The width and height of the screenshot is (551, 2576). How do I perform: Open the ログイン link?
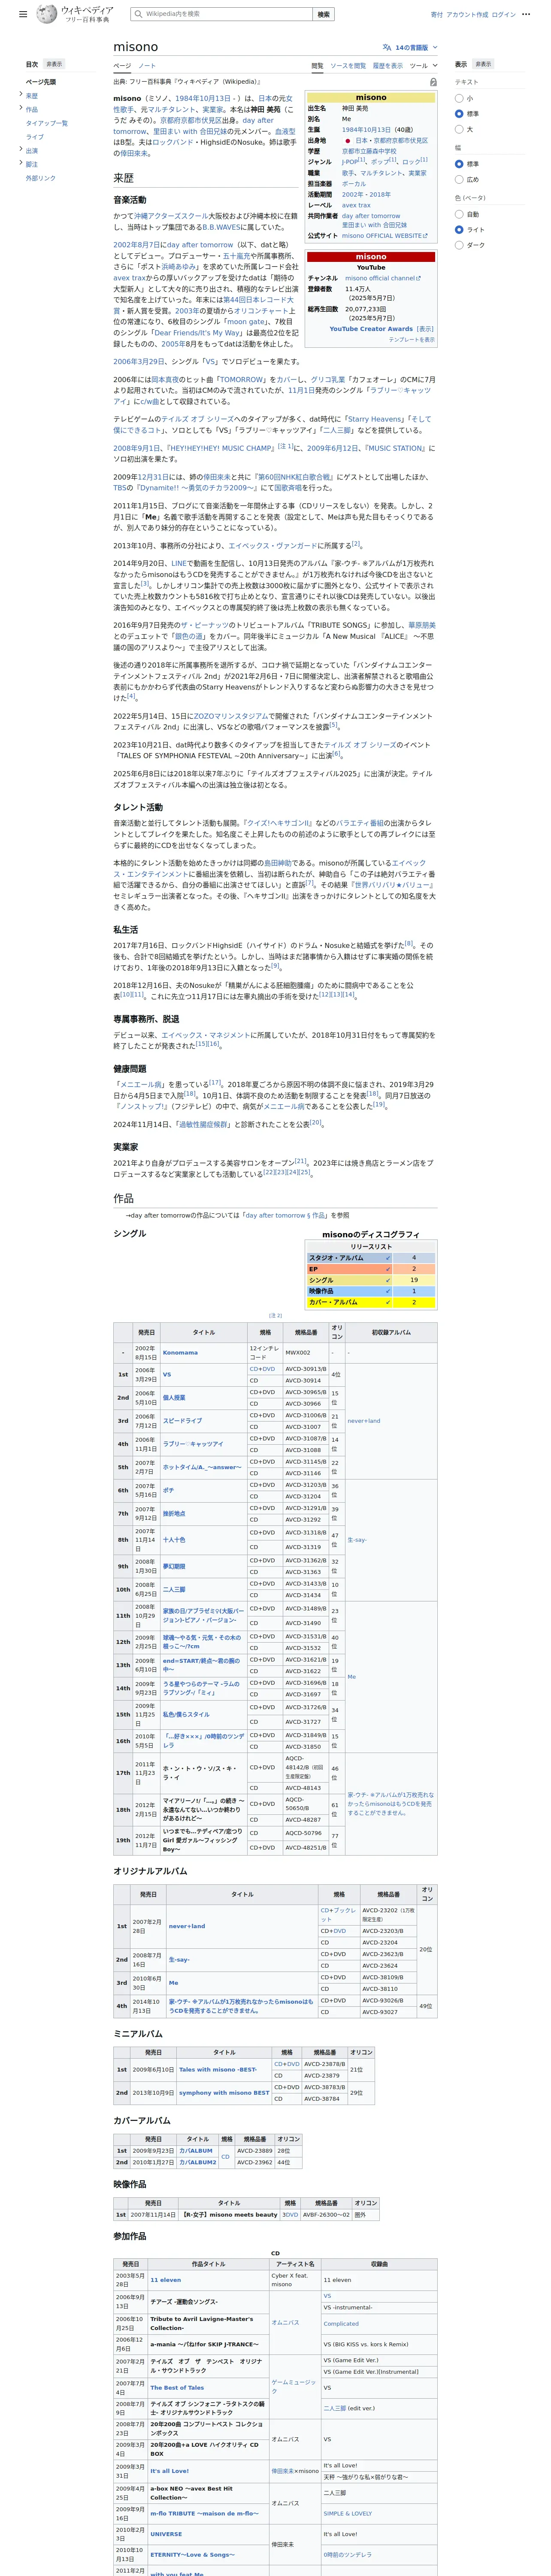(504, 15)
